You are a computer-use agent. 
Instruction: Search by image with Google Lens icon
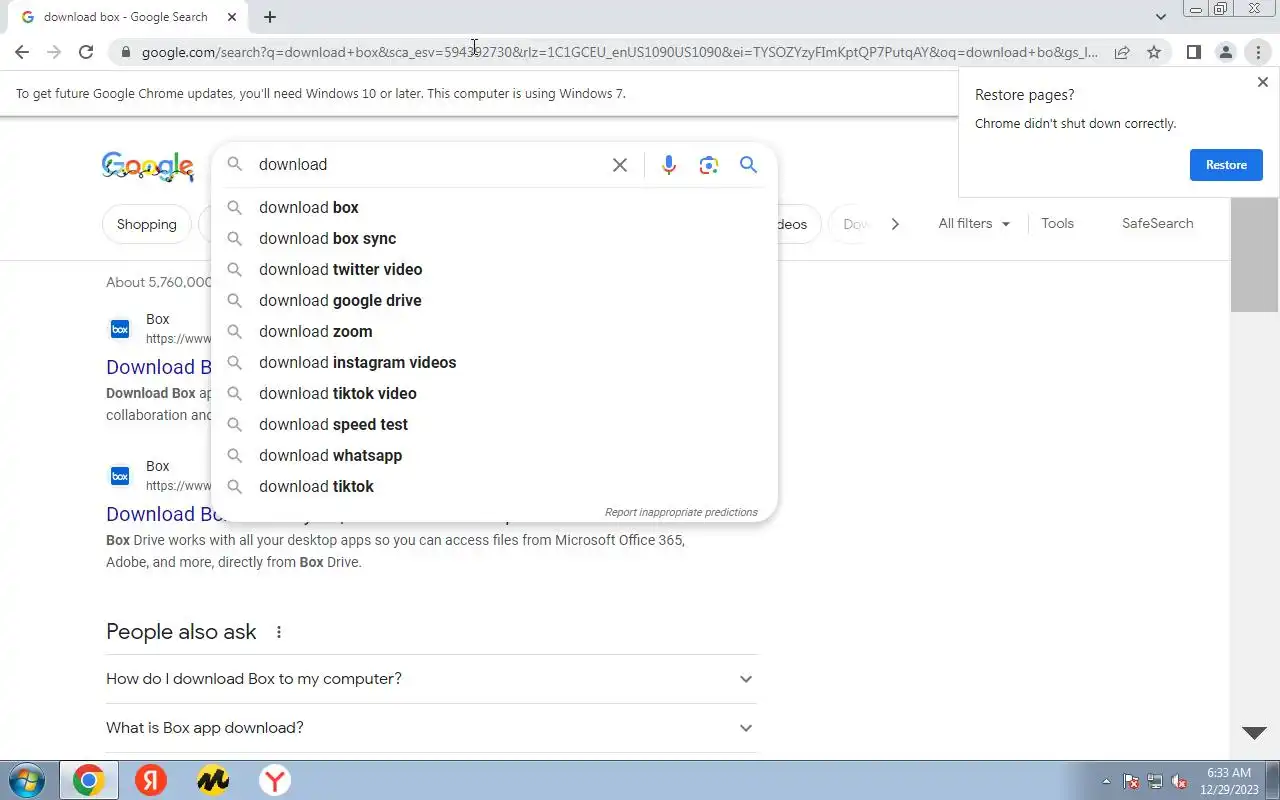(x=709, y=165)
